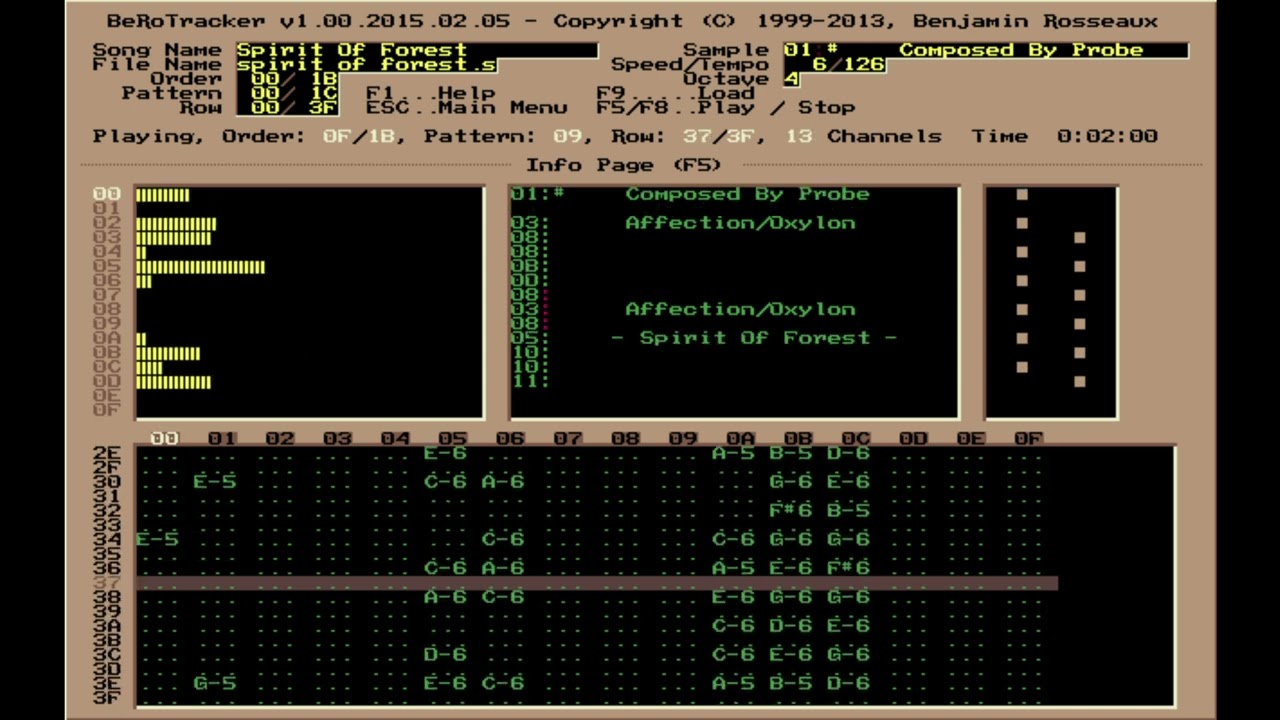Click the playing Time readout 0:02:00
1280x720 pixels.
point(1107,136)
